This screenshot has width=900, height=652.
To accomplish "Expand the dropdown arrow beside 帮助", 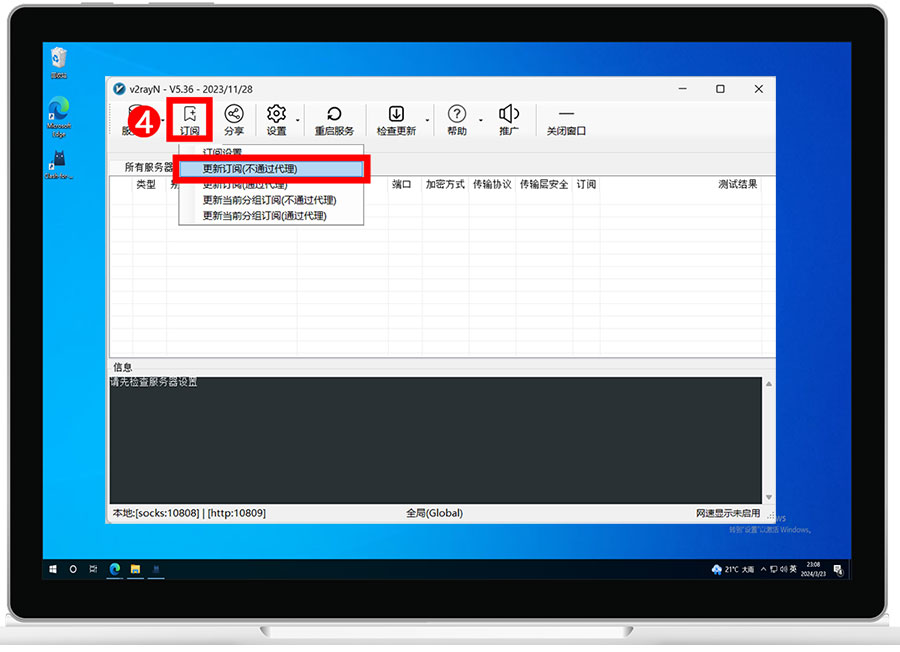I will point(480,121).
